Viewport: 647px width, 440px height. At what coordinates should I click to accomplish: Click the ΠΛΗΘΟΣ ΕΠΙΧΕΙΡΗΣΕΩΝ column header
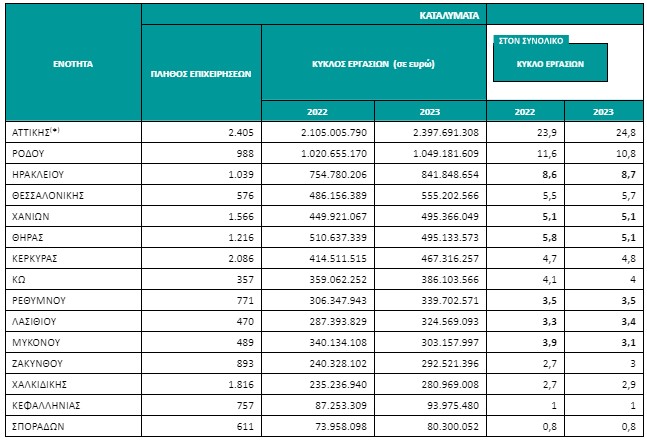click(200, 73)
